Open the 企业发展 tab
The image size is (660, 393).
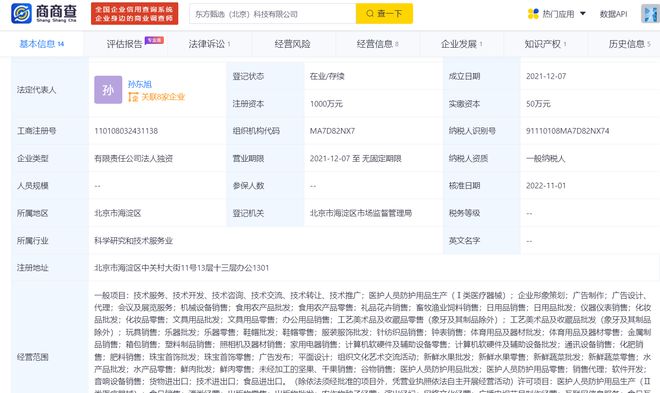click(461, 44)
